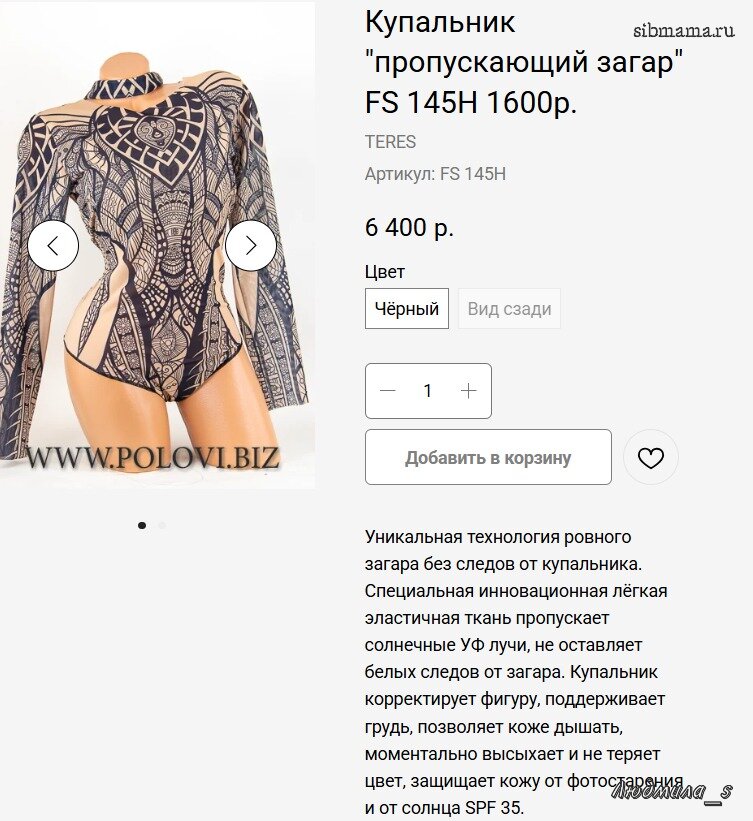Click the Артикул FS 145H text
The height and width of the screenshot is (821, 753).
436,174
